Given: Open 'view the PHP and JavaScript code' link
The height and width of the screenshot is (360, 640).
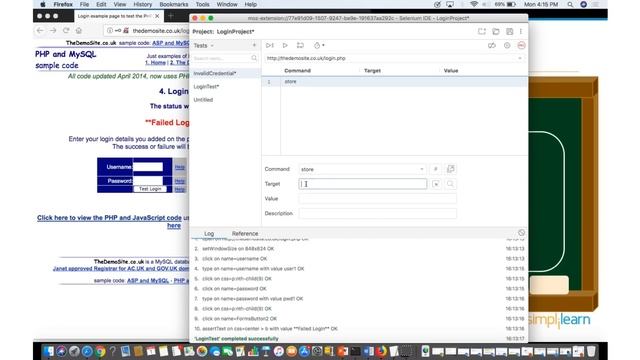Looking at the screenshot, I should [x=109, y=218].
